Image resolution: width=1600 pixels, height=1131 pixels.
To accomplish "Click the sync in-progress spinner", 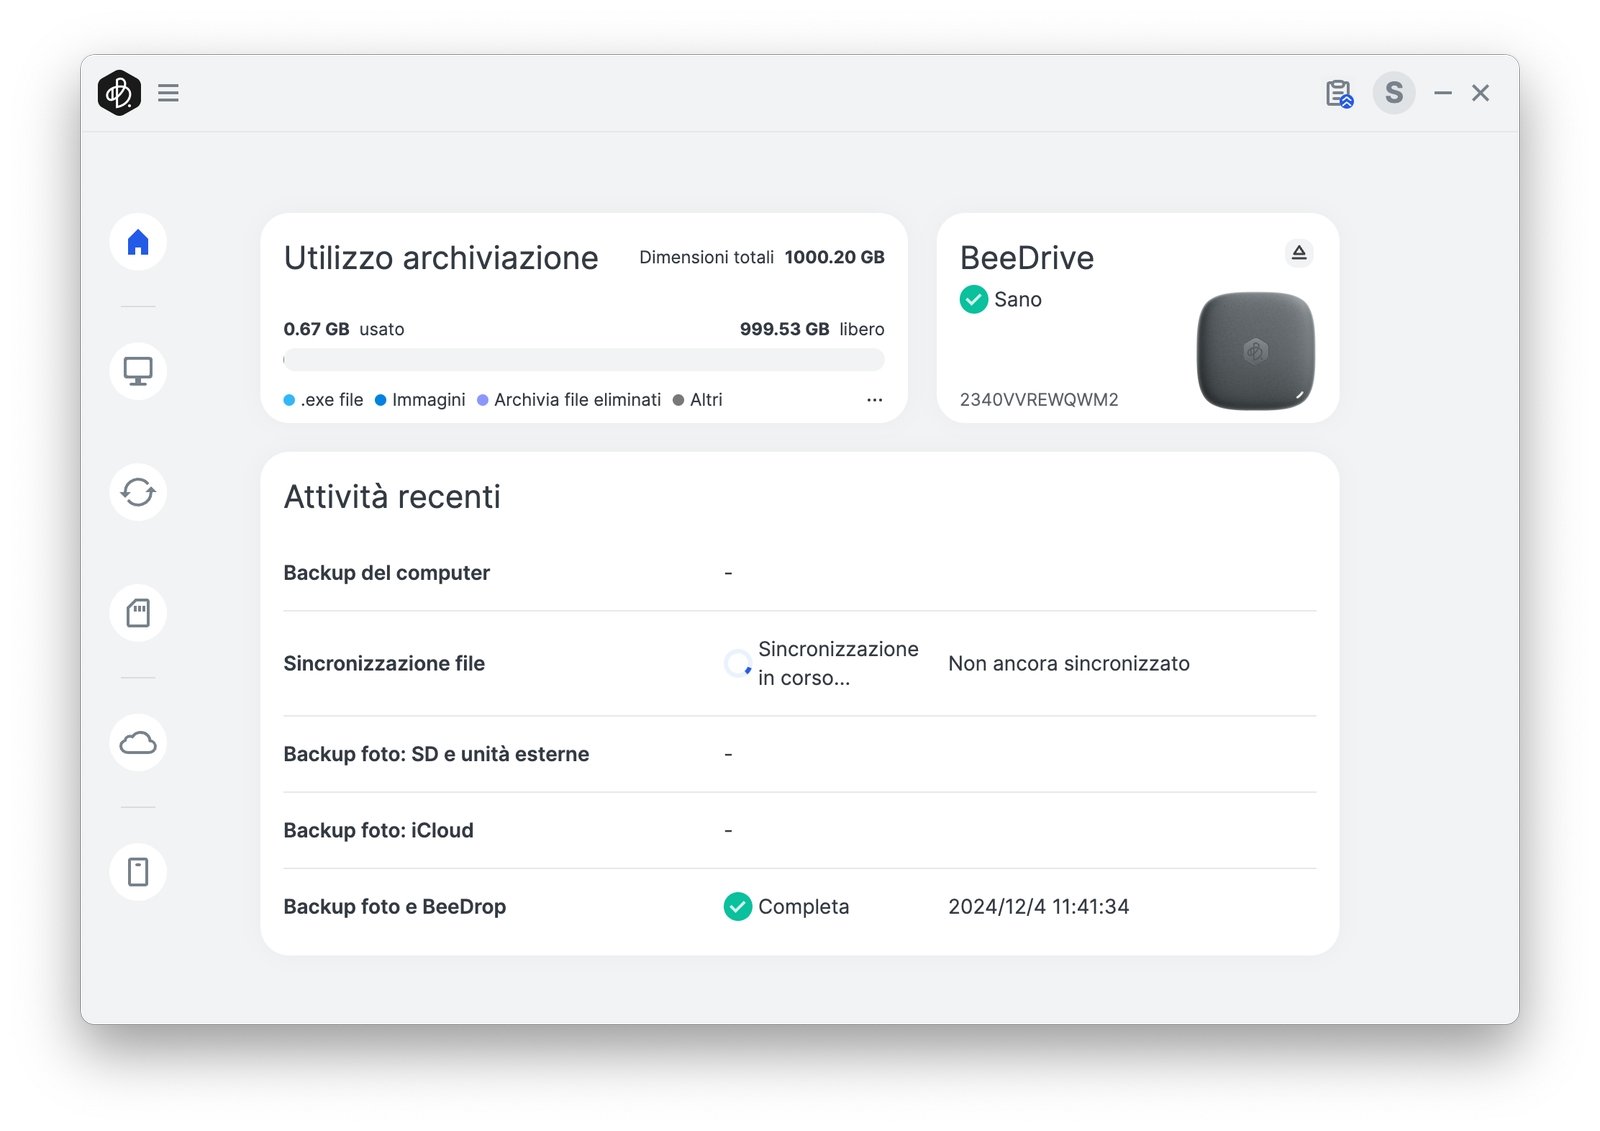I will [738, 663].
